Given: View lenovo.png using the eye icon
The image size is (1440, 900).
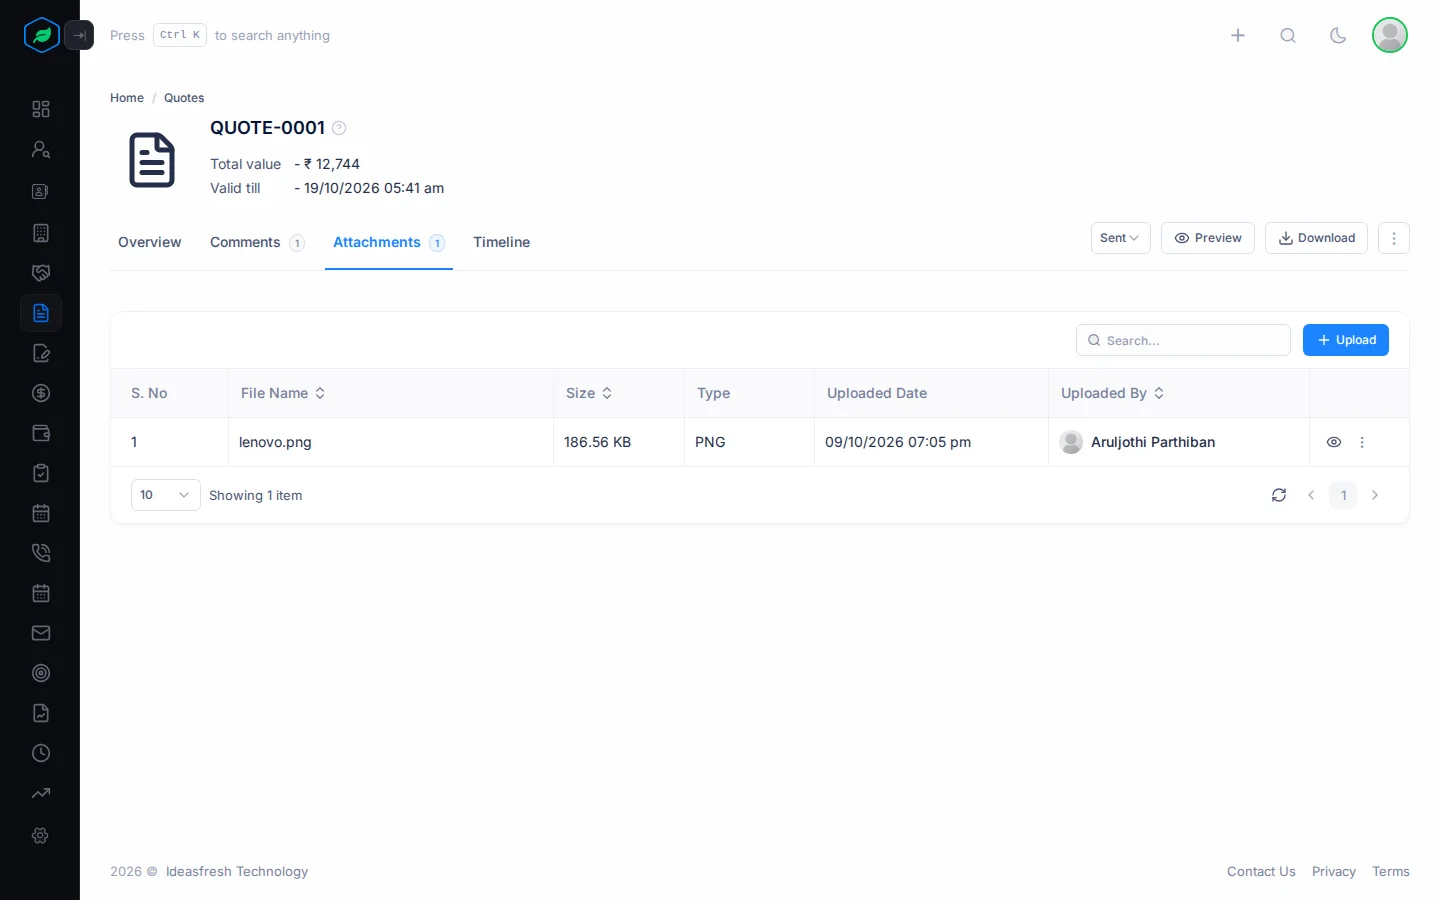Looking at the screenshot, I should click(1334, 442).
